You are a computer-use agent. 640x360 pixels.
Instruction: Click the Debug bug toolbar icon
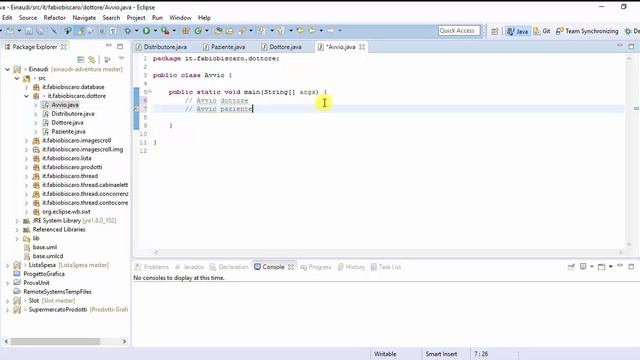coord(128,31)
